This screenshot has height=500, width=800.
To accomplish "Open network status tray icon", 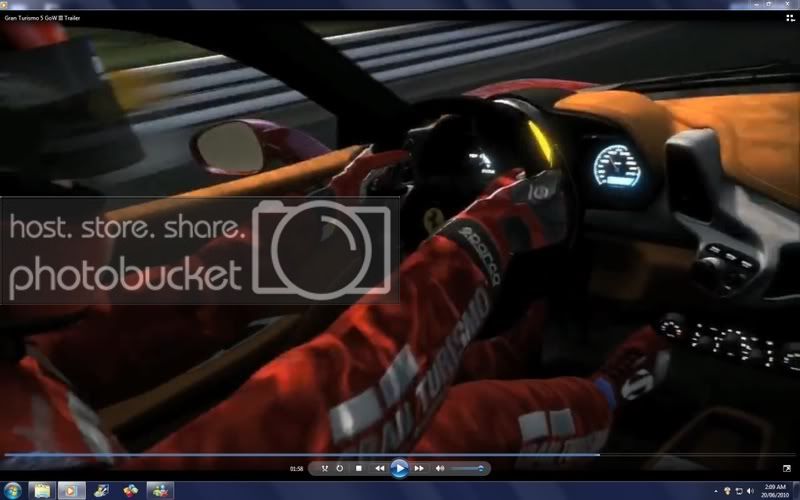I will coord(739,491).
